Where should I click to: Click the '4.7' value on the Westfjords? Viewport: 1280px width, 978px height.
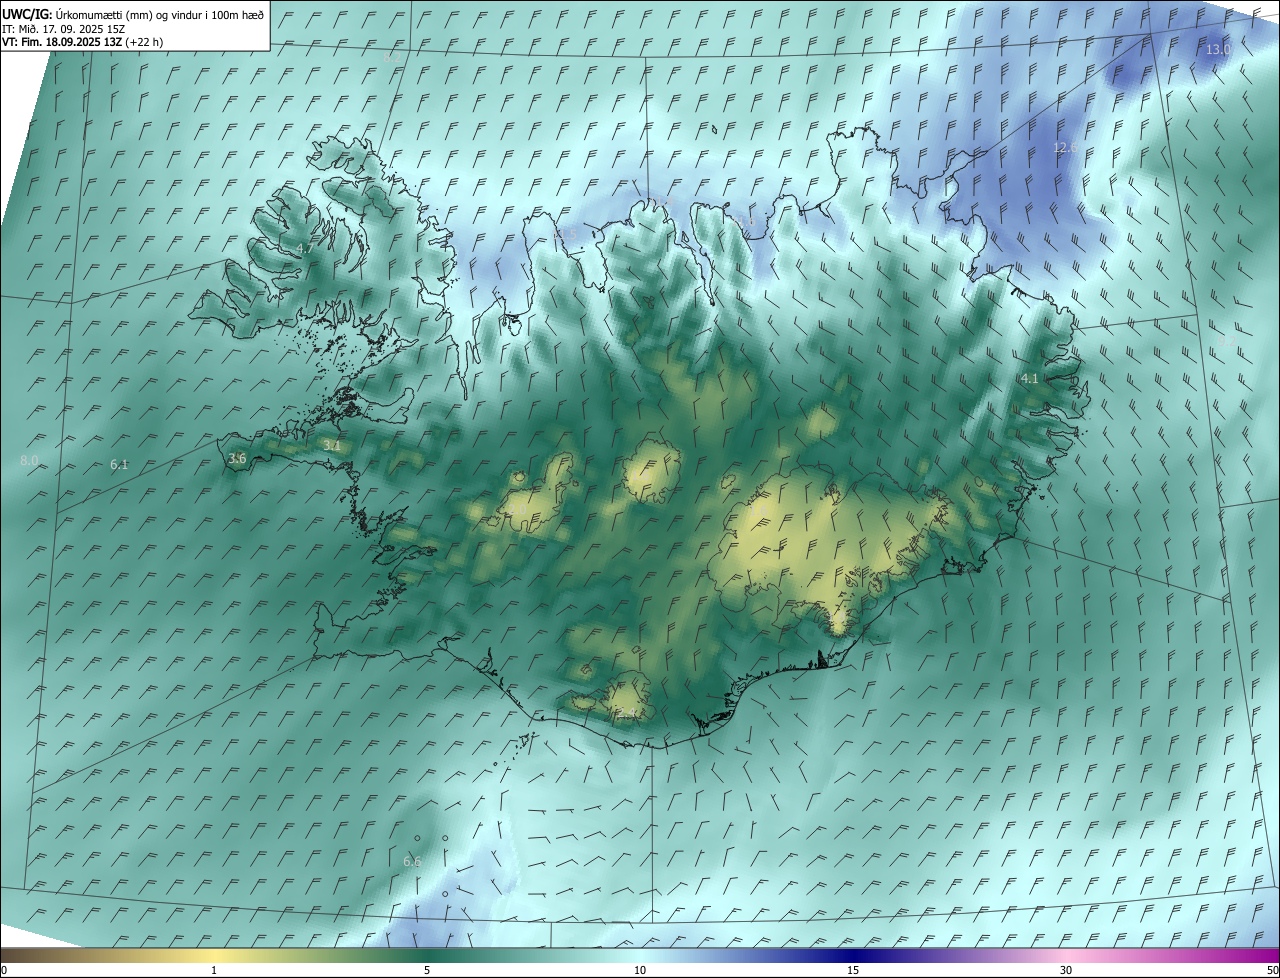click(305, 248)
